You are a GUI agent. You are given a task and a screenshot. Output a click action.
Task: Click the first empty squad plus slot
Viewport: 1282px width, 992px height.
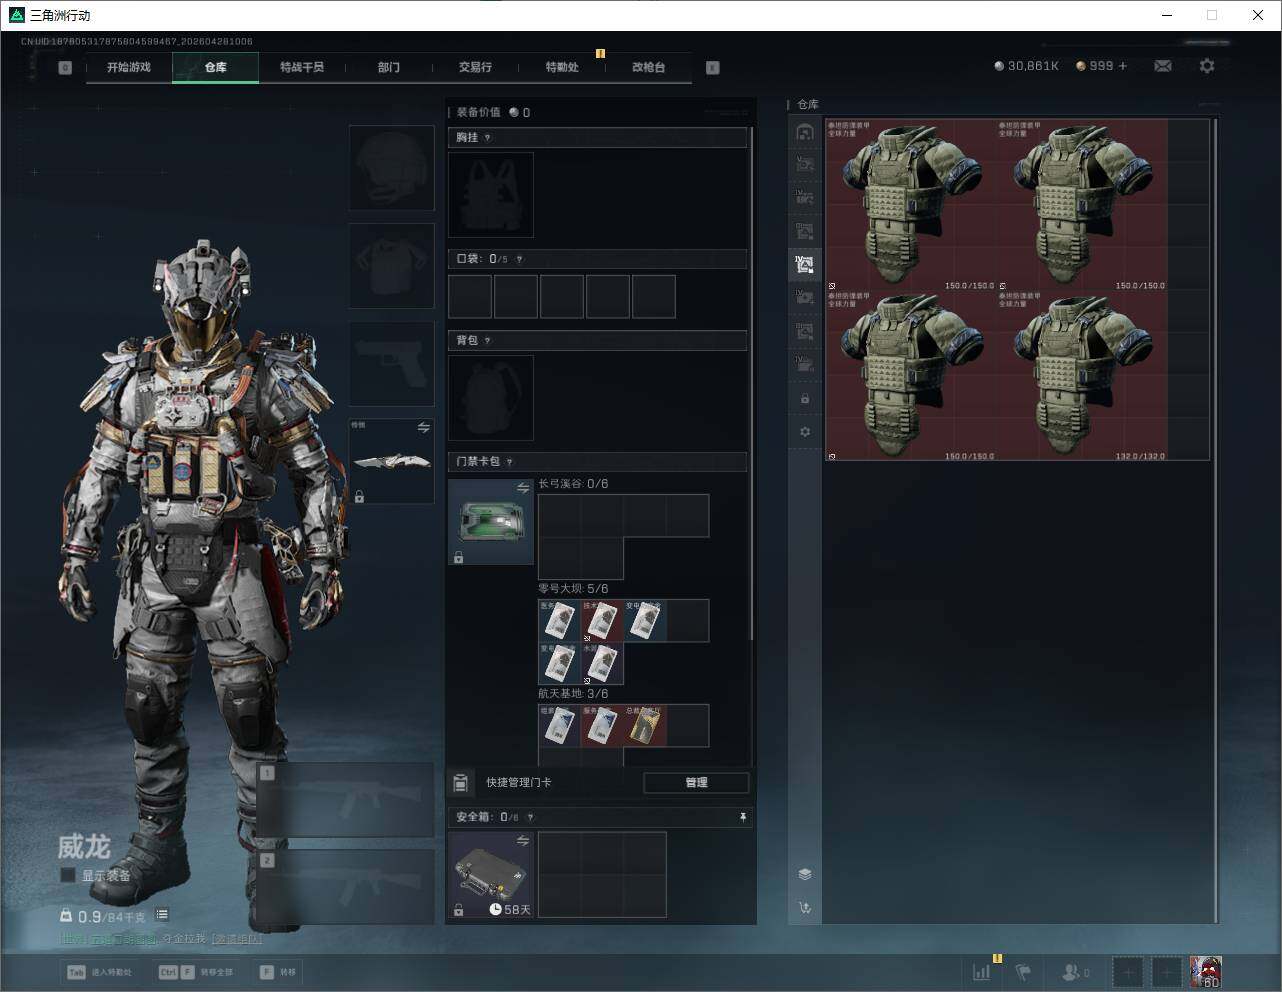[x=1127, y=972]
